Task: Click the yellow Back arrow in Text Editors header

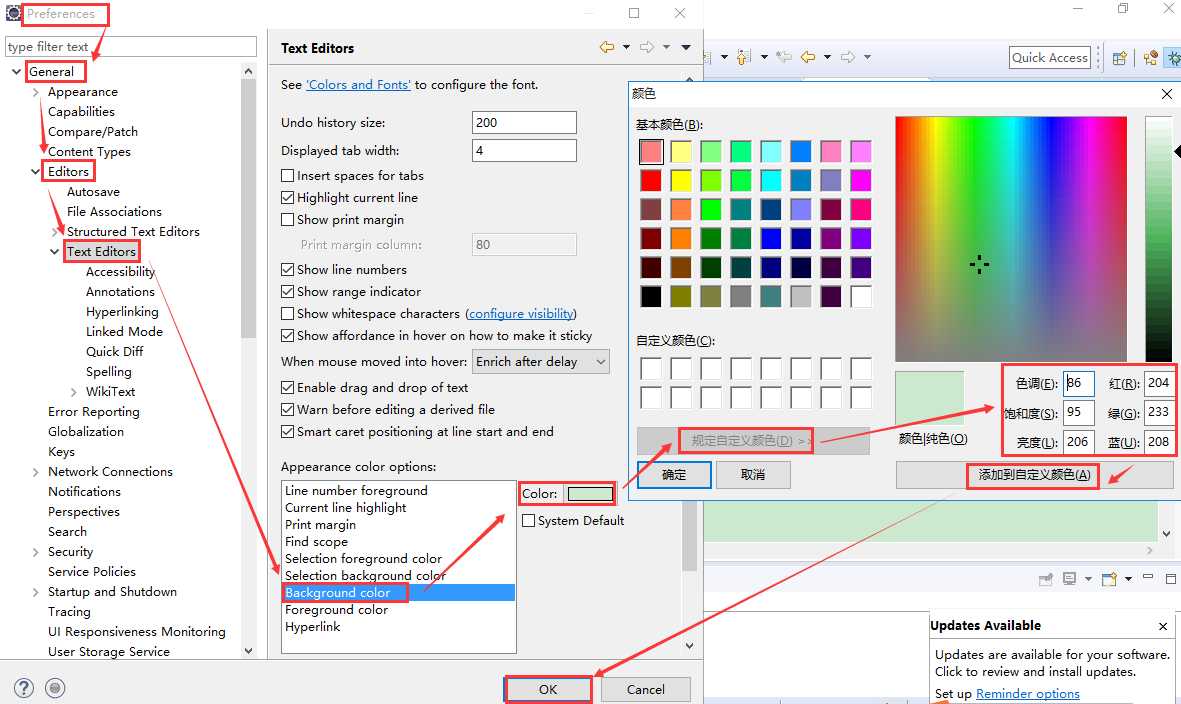Action: pos(606,47)
